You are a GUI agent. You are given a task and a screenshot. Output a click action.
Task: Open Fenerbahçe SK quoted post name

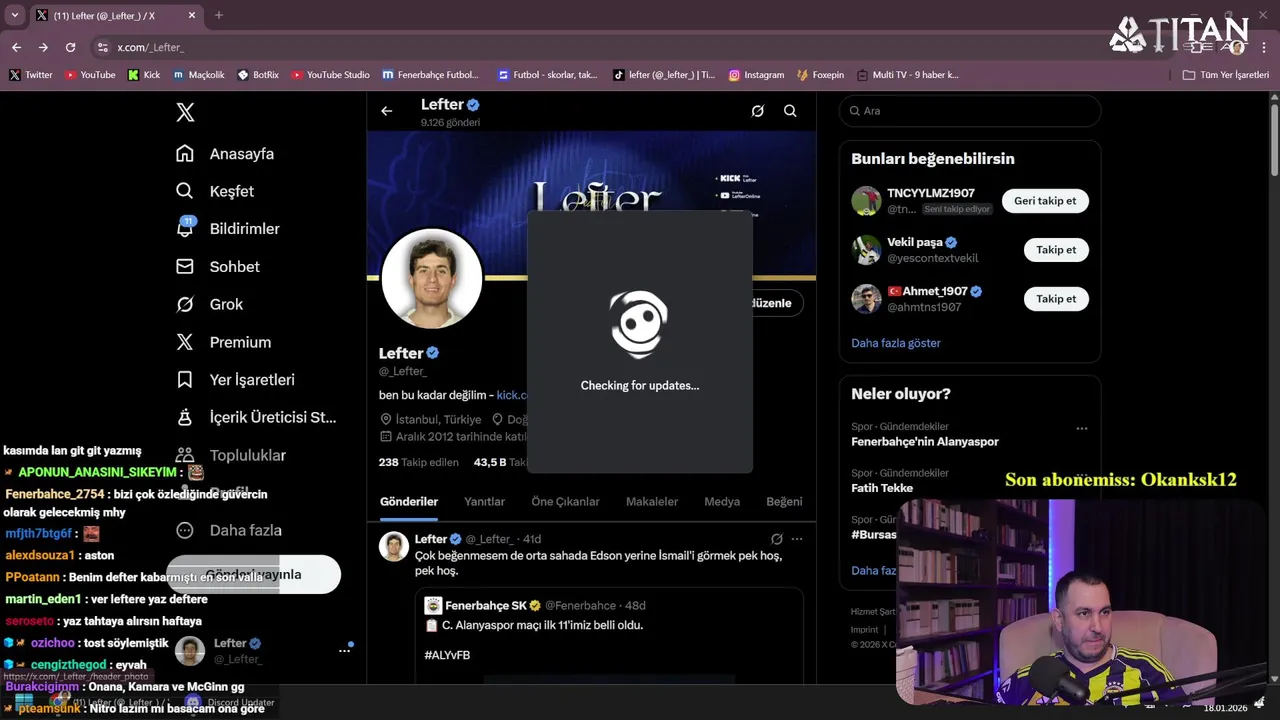486,606
